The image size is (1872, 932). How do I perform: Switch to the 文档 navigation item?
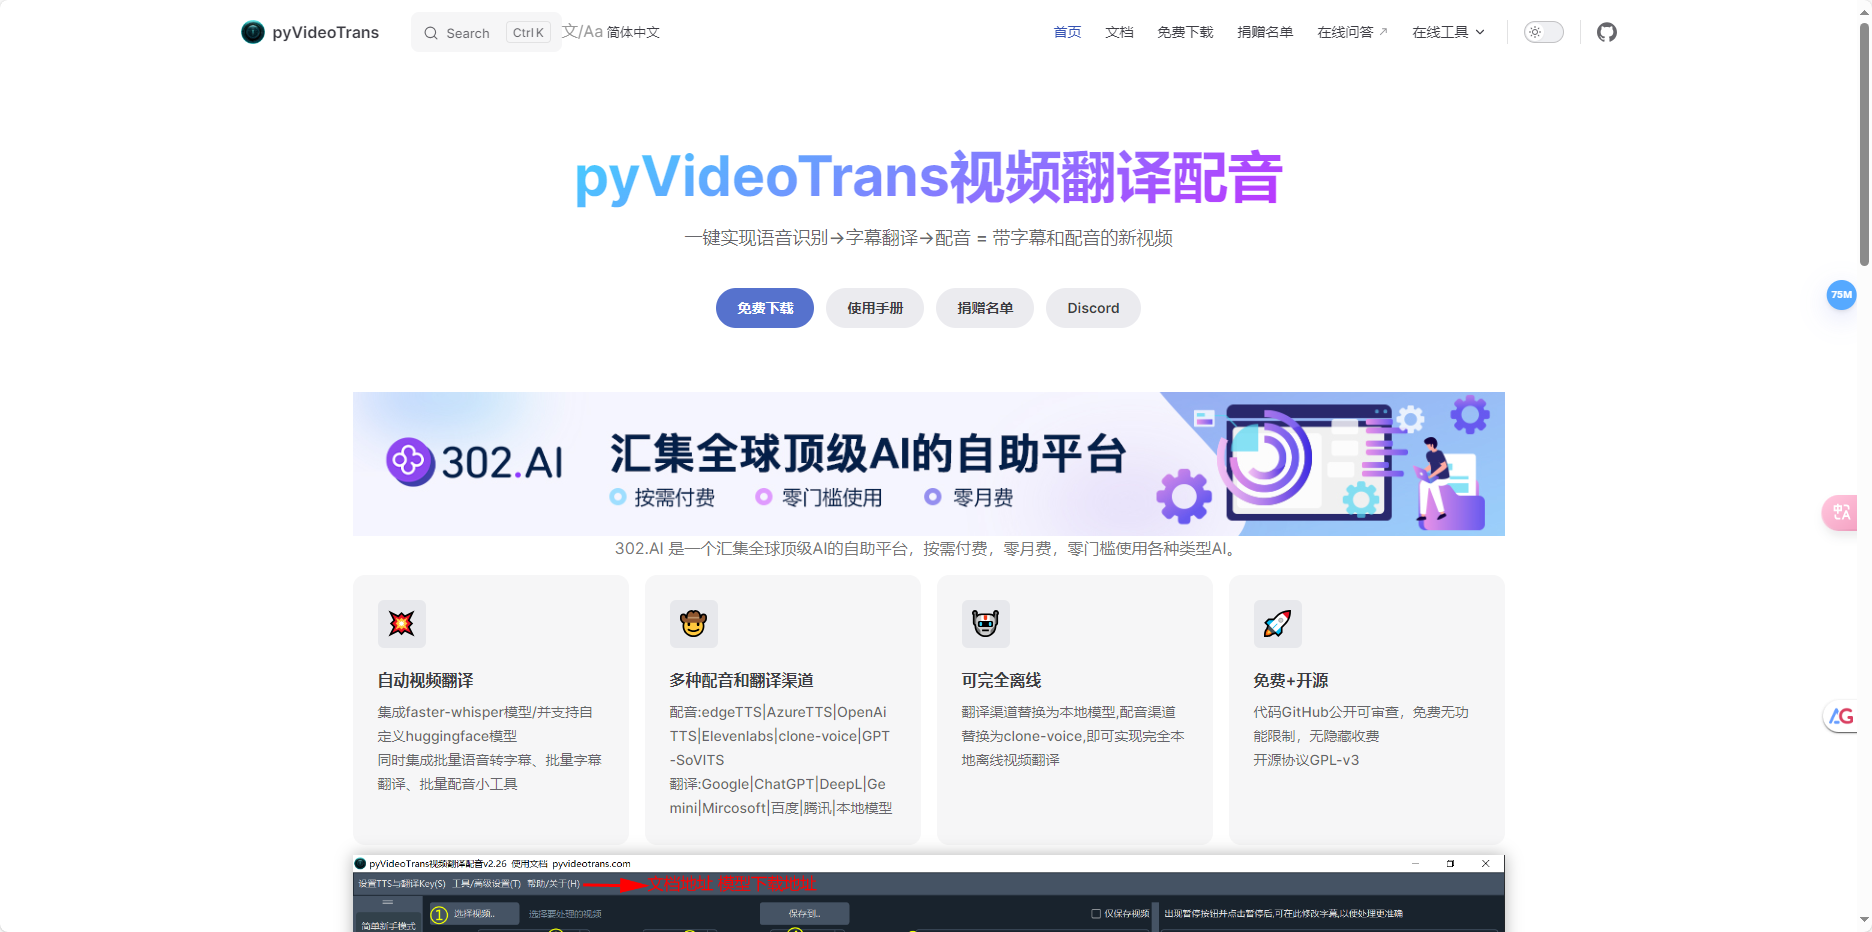coord(1119,31)
